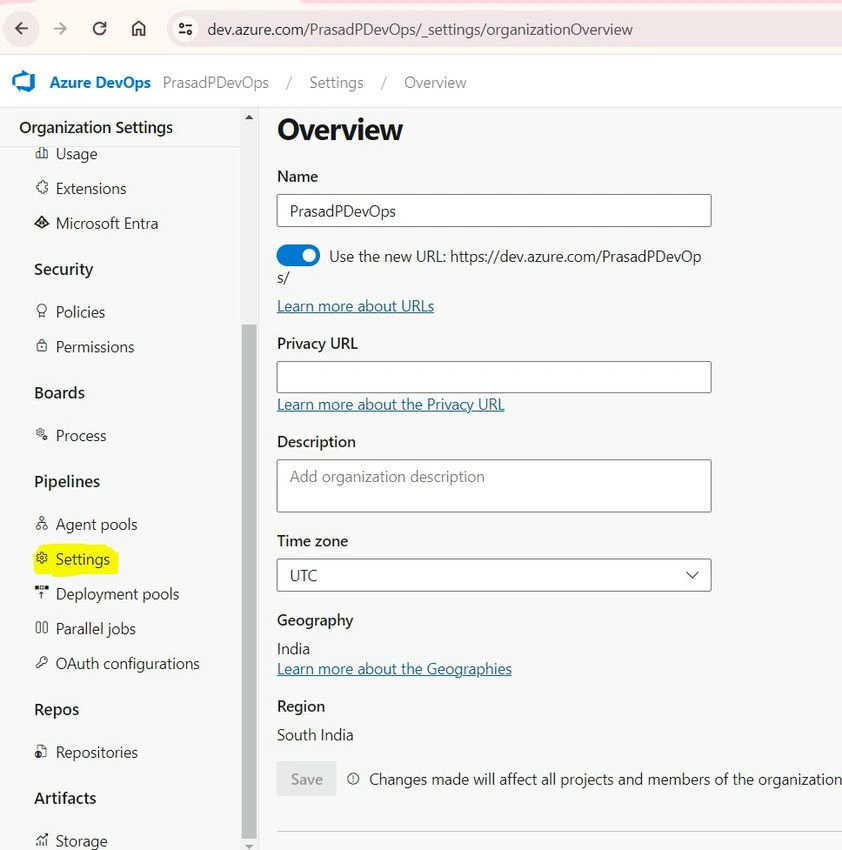Click the Agent pools icon
842x850 pixels.
click(x=42, y=523)
